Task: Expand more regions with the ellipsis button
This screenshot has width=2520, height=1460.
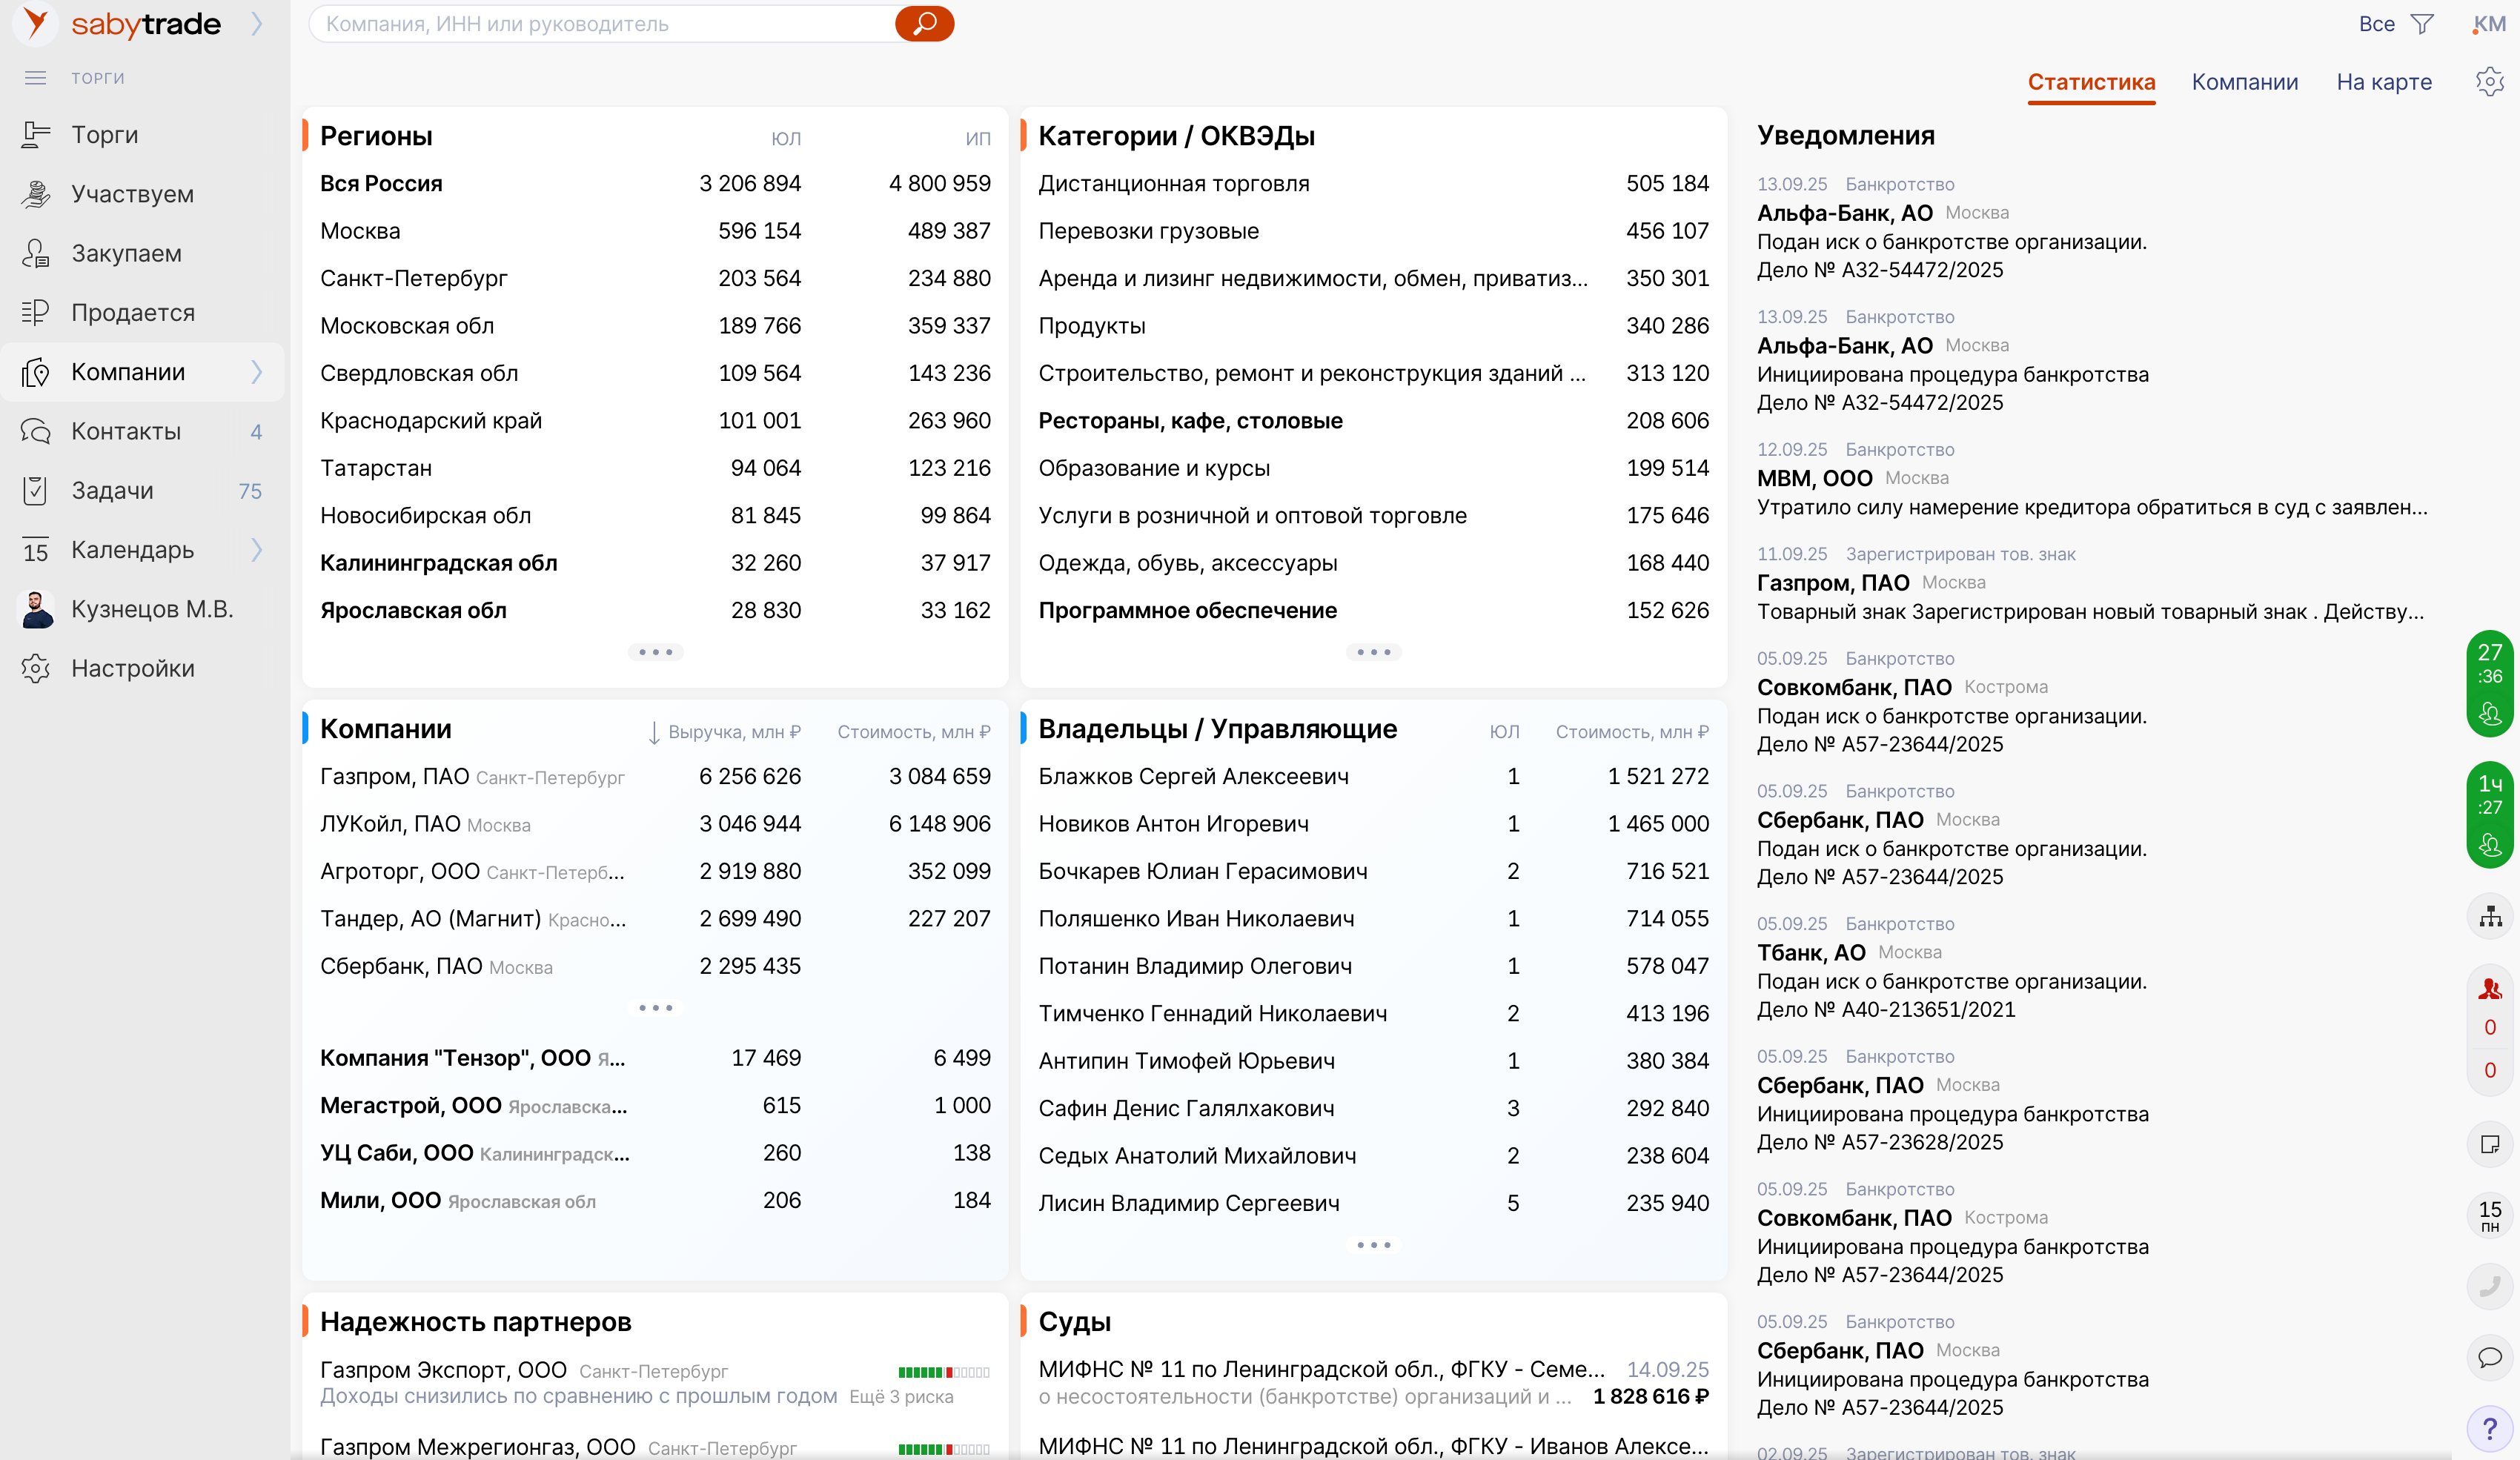Action: pos(655,652)
